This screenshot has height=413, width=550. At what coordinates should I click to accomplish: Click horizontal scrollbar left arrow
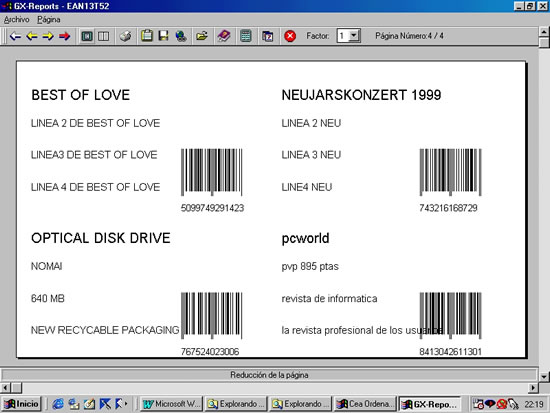tap(5, 388)
